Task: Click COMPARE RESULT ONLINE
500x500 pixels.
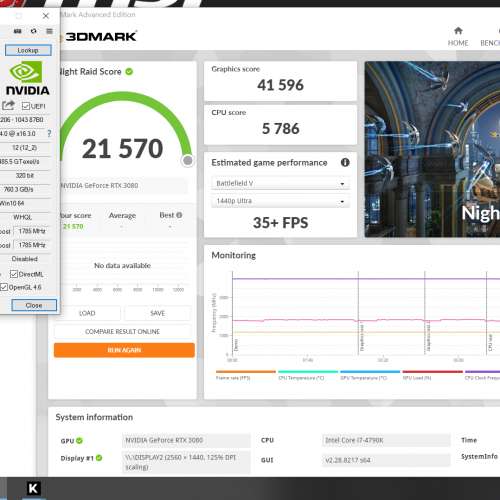Action: coord(123,332)
